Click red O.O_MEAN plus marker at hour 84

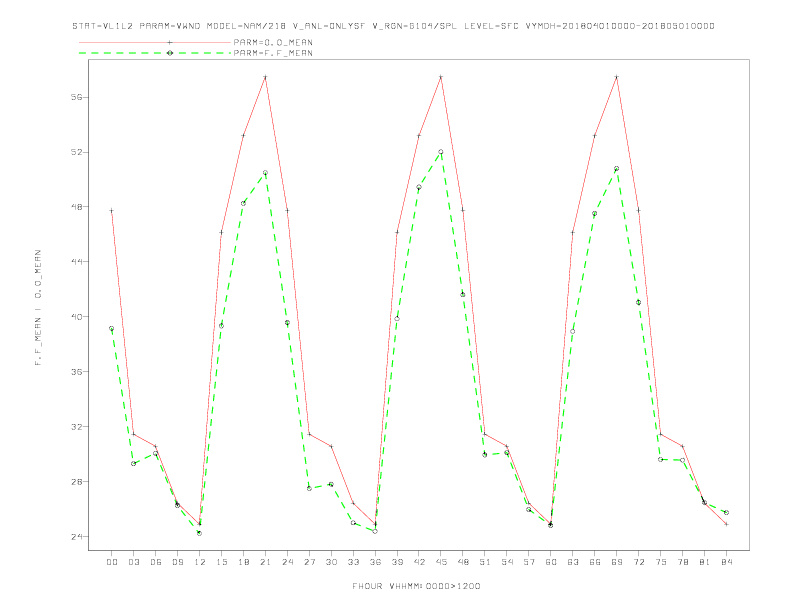726,524
